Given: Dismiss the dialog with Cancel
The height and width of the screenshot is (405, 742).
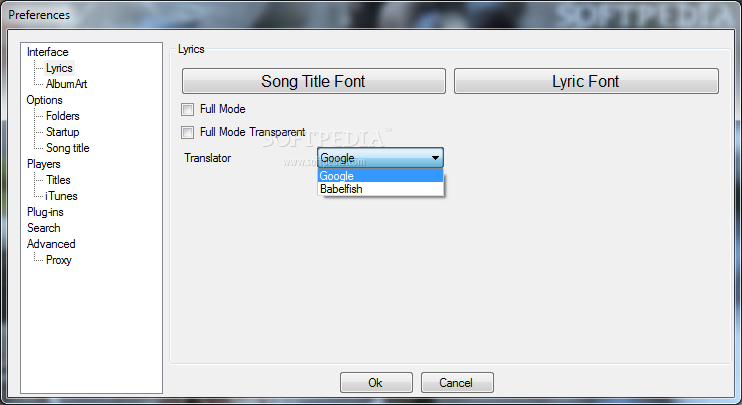Looking at the screenshot, I should pos(457,382).
